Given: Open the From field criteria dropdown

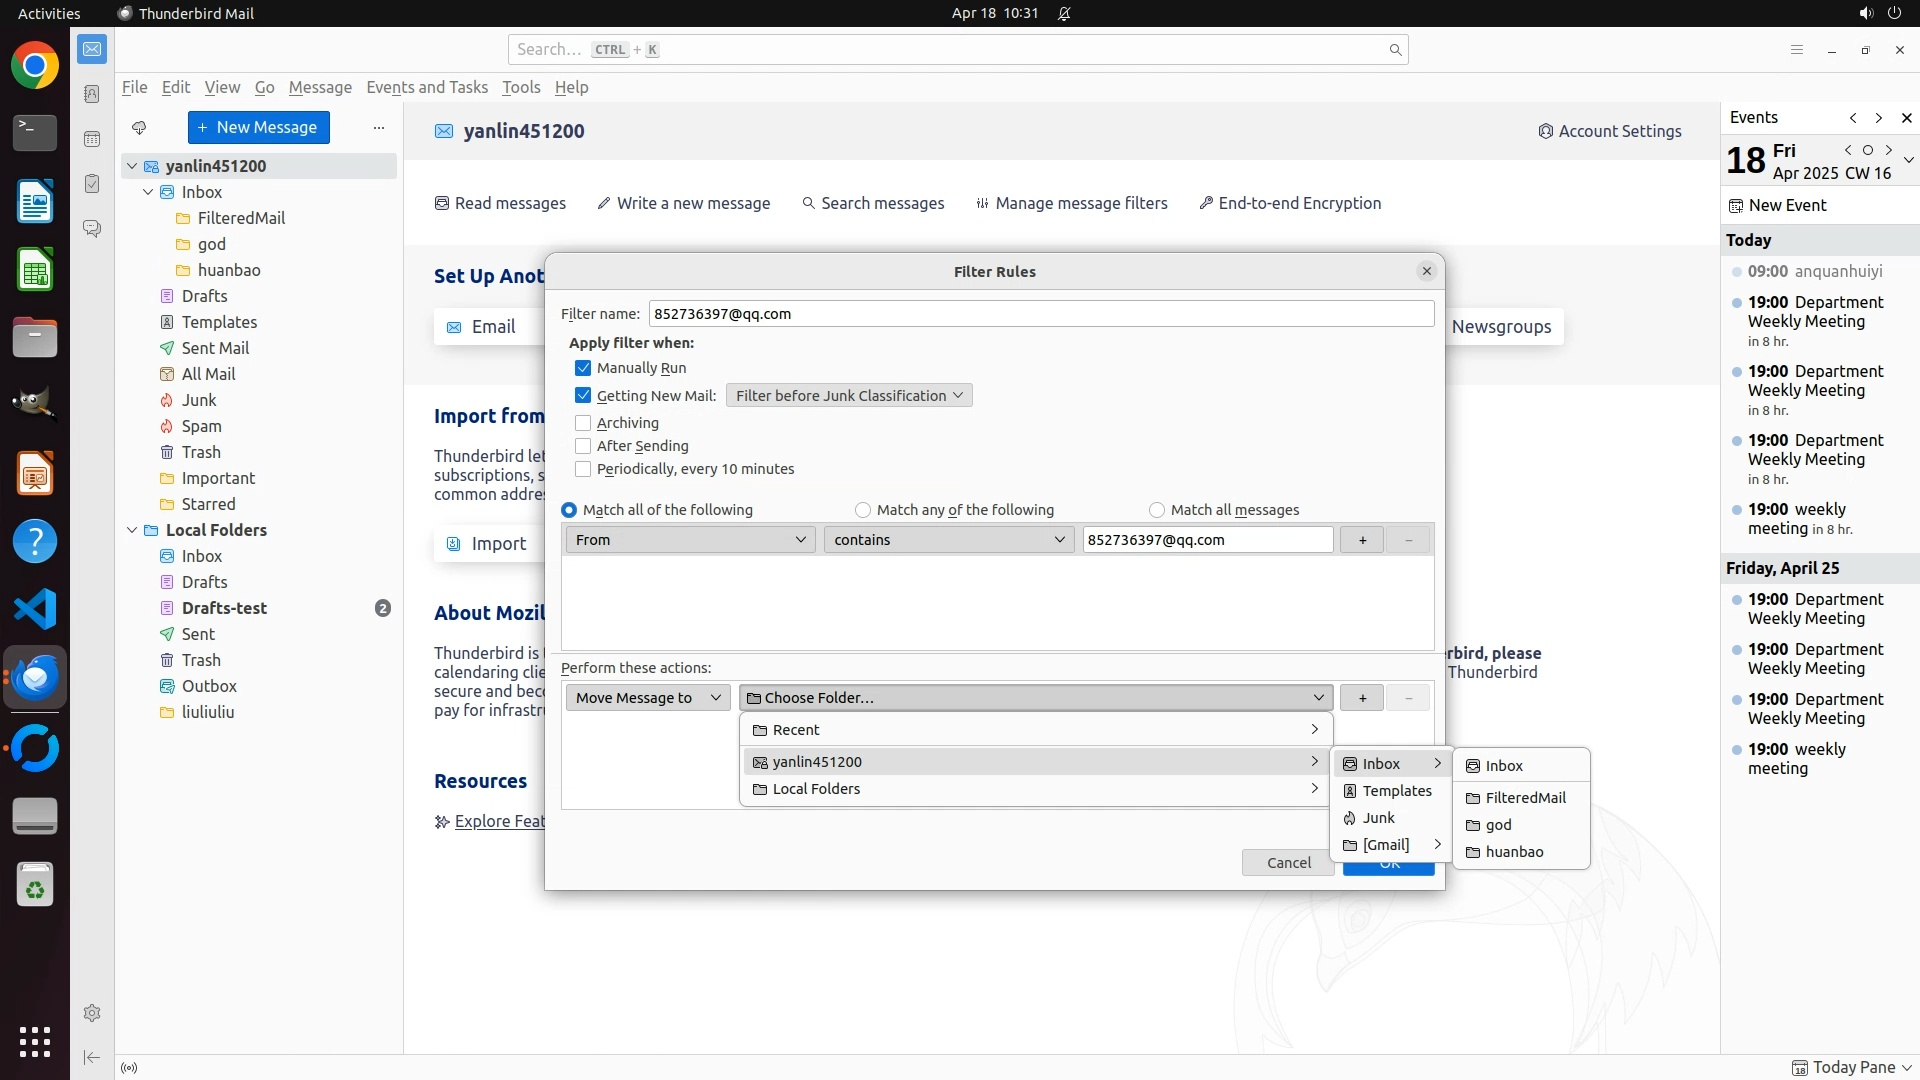Looking at the screenshot, I should click(690, 540).
